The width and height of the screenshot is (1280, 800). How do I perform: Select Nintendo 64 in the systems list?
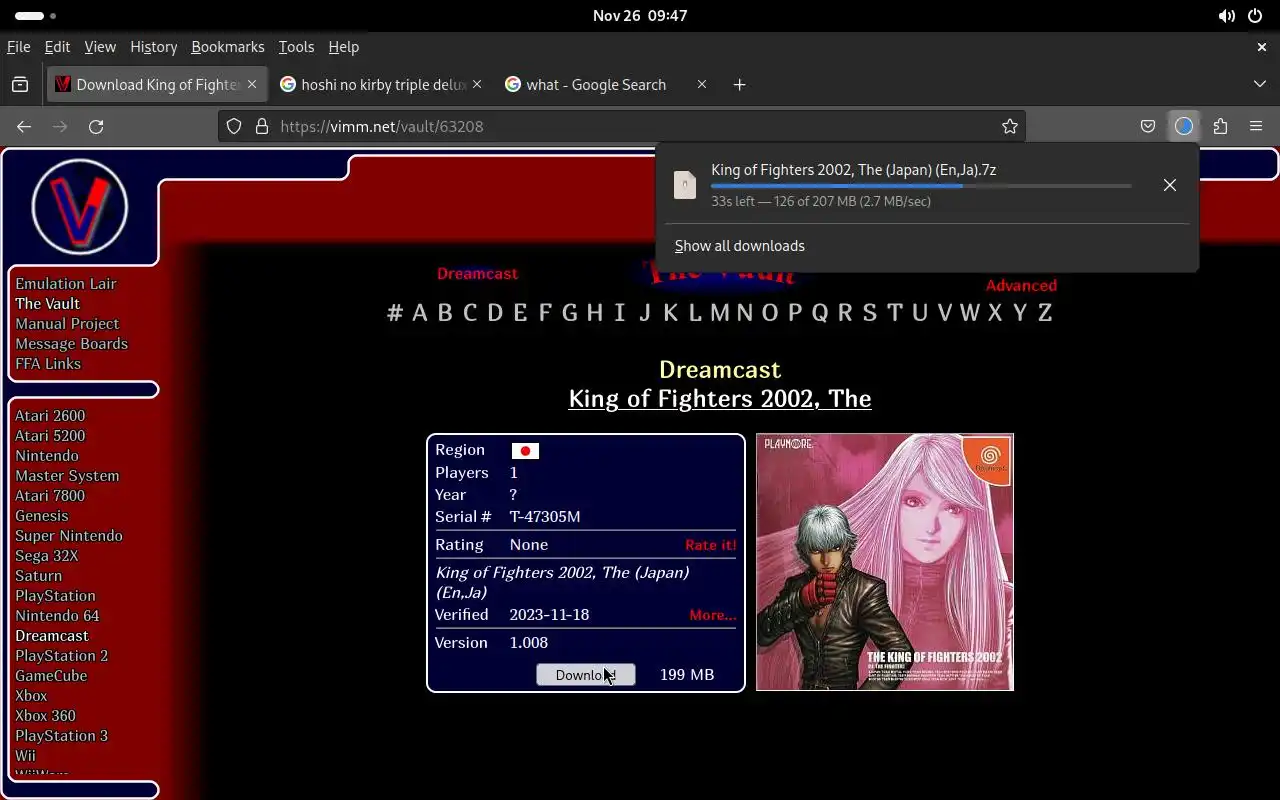click(57, 616)
